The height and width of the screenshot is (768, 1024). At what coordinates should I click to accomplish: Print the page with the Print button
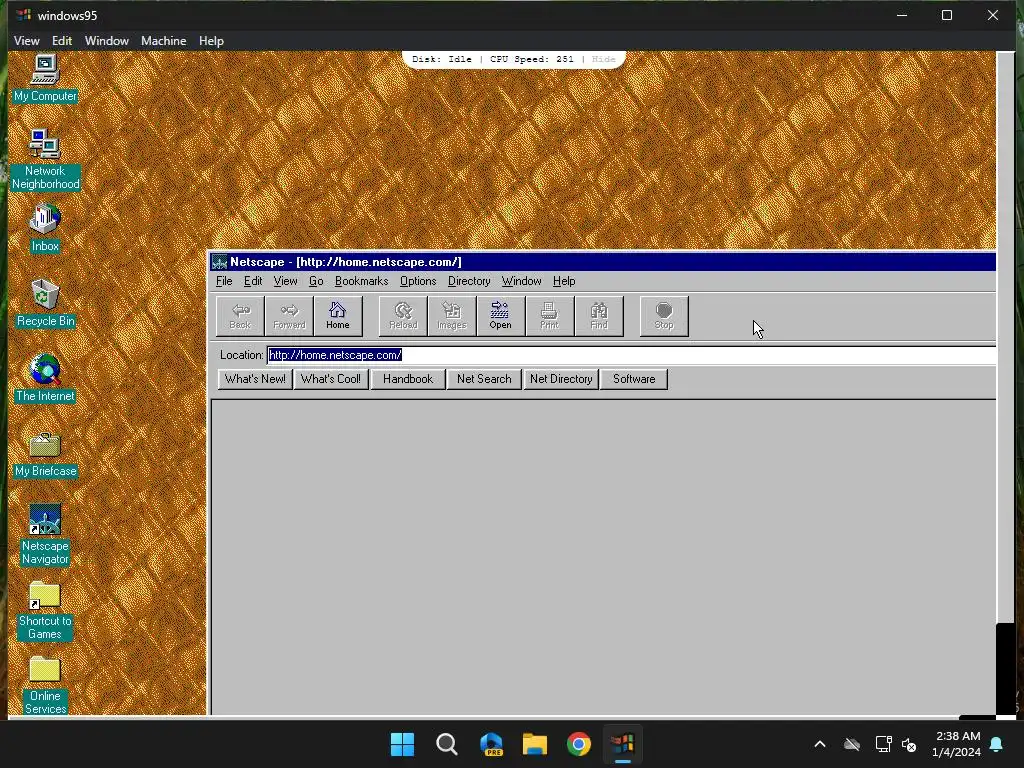click(549, 316)
